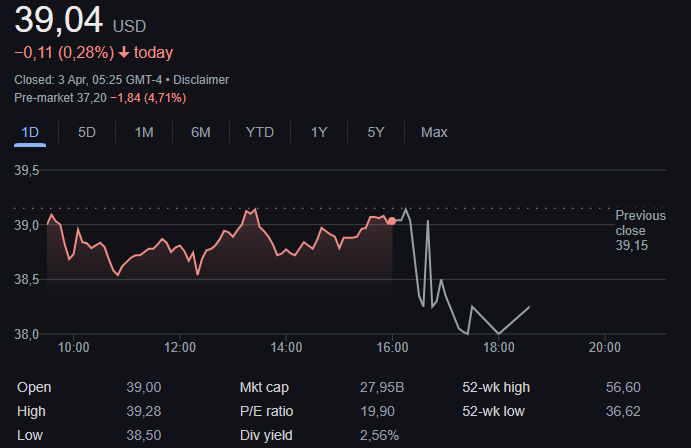
Task: Click the P/E value 19,90
Action: point(377,411)
